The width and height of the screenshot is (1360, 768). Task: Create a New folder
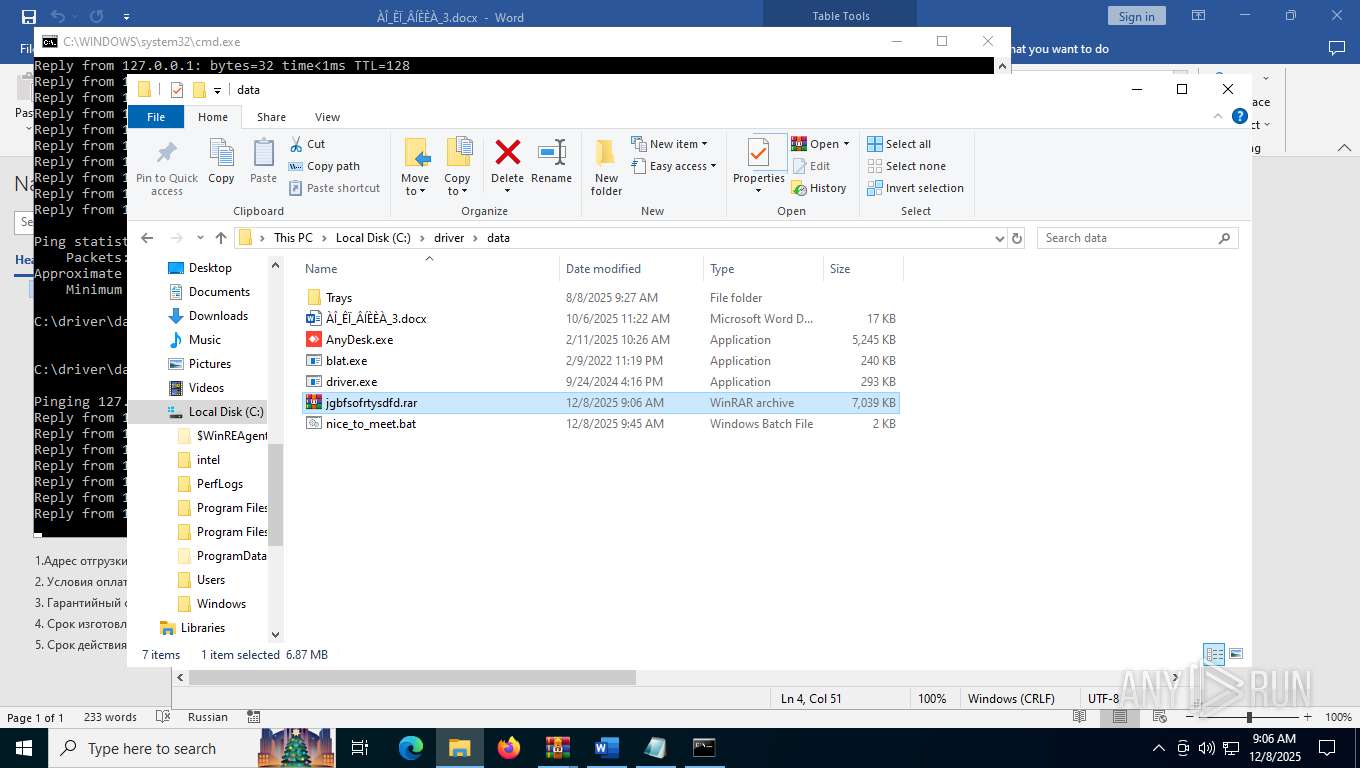[x=606, y=167]
